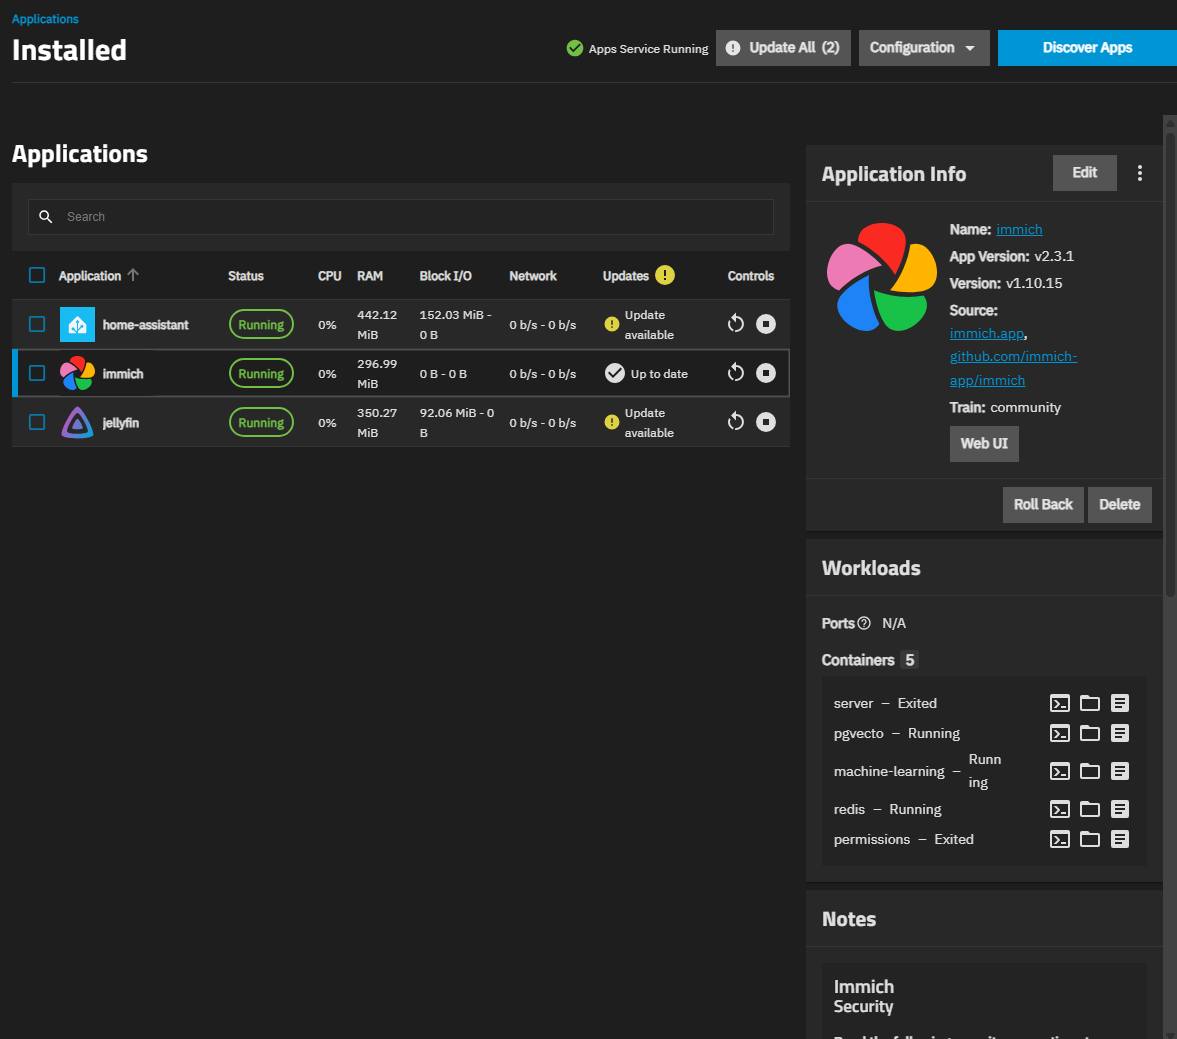Open the immich name link
Image resolution: width=1177 pixels, height=1039 pixels.
1019,229
